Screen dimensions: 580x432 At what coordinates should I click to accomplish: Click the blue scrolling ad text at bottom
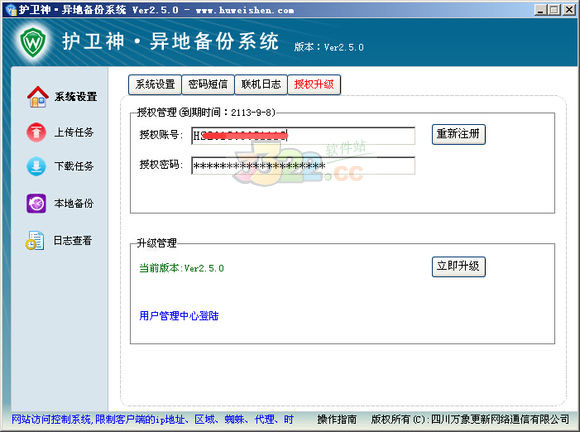tap(152, 419)
